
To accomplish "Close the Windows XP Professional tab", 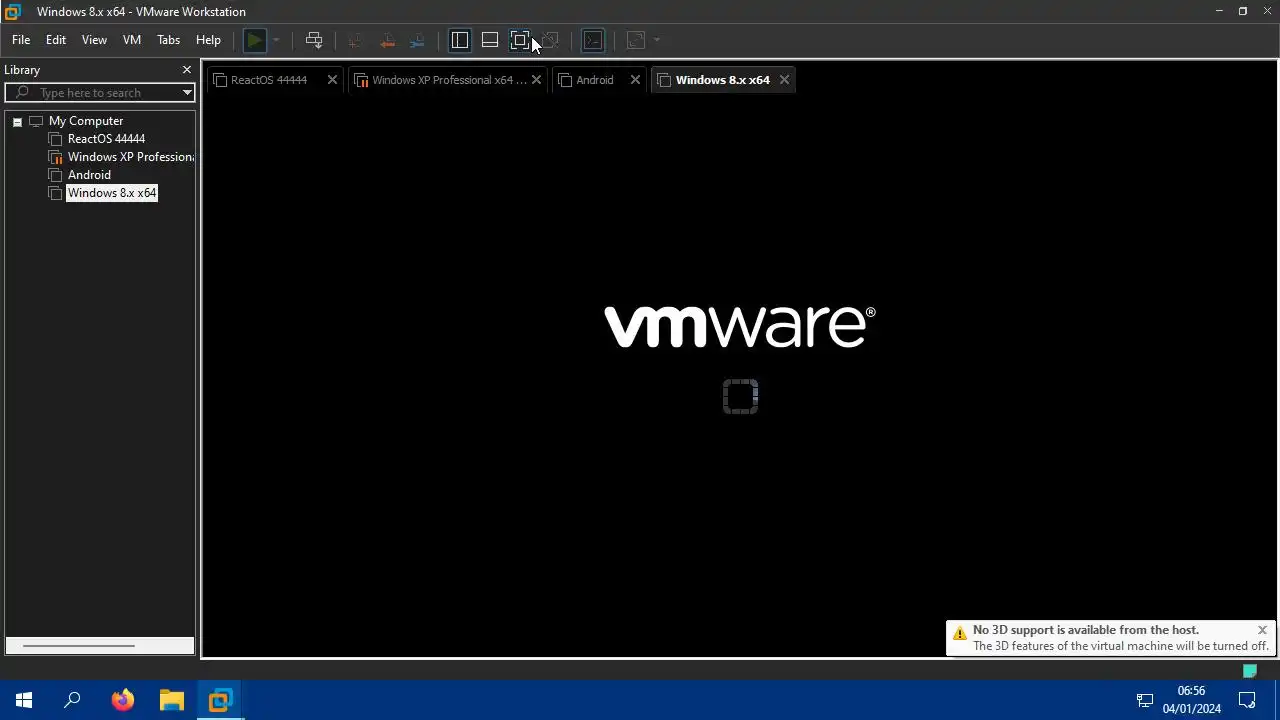I will [x=536, y=80].
